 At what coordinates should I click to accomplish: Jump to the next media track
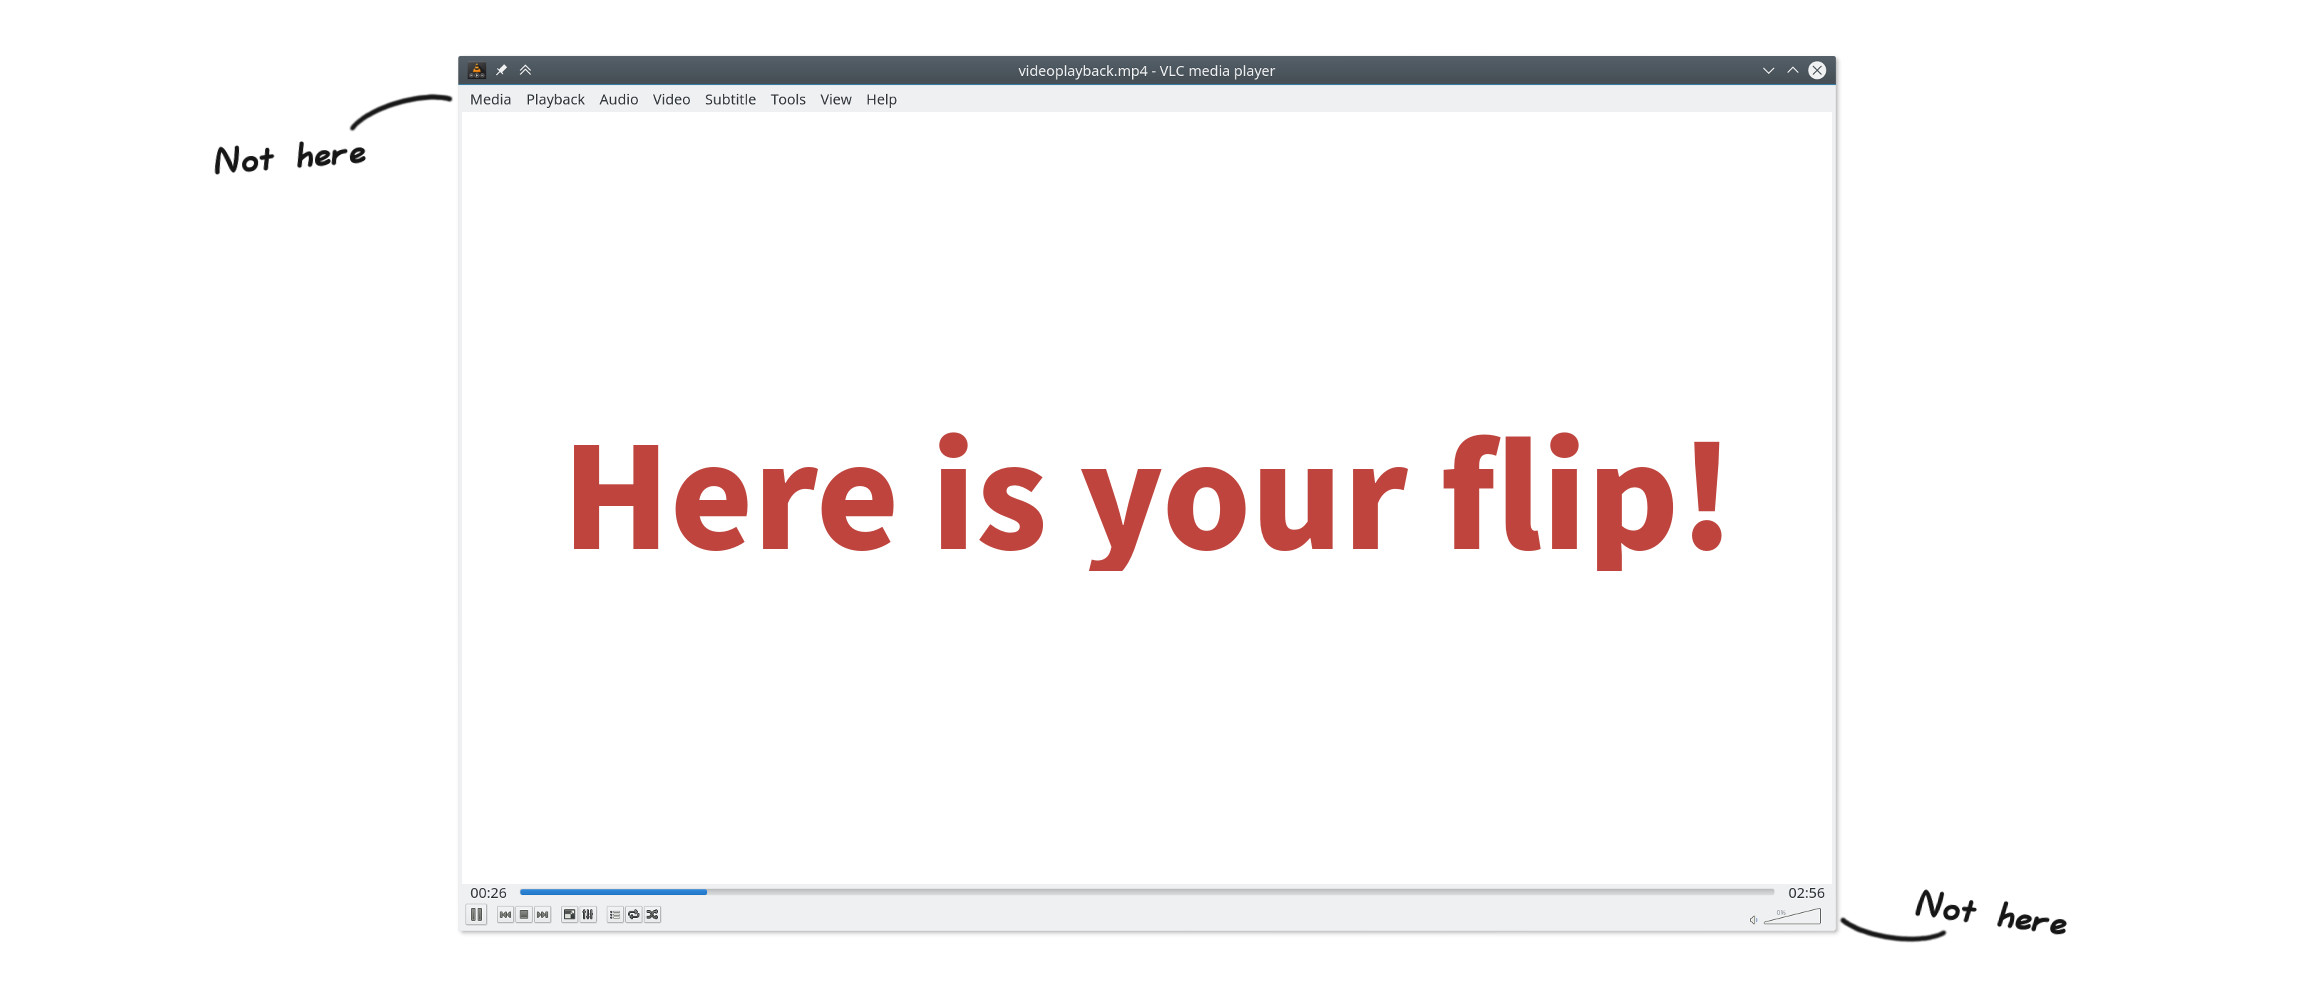click(543, 915)
